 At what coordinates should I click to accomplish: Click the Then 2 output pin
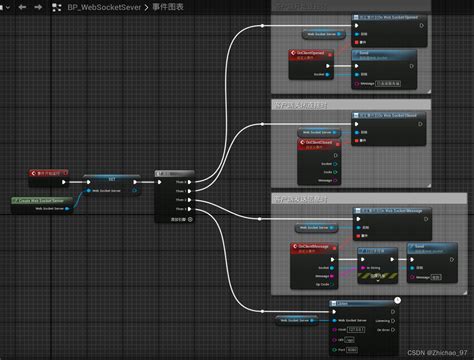point(189,200)
